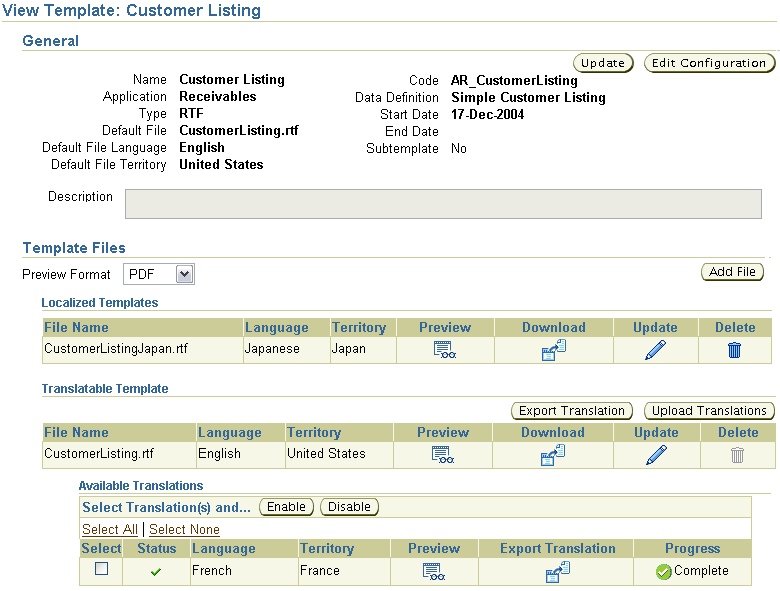Click the green status checkmark for French
The image size is (780, 591).
(156, 572)
